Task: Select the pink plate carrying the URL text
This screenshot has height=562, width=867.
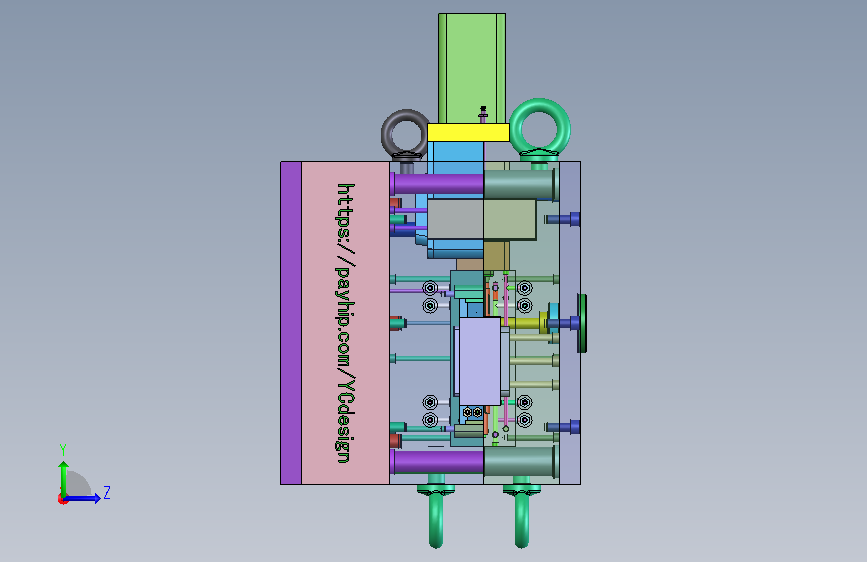Action: [346, 323]
